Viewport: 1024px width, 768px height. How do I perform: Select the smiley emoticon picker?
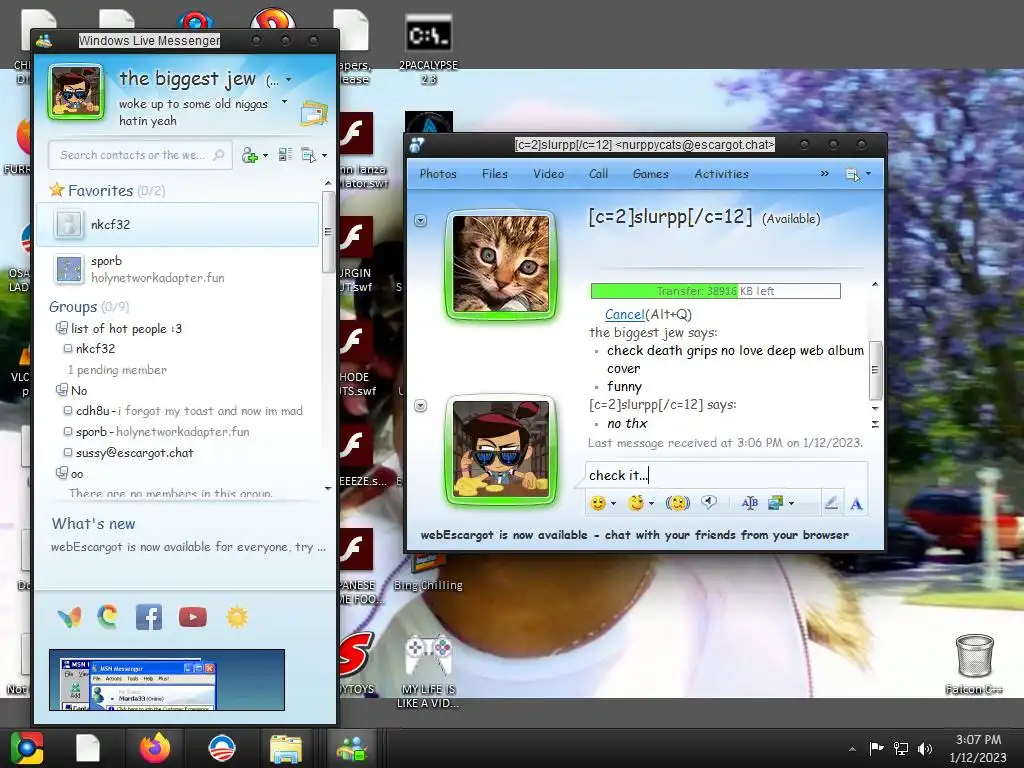tap(598, 503)
